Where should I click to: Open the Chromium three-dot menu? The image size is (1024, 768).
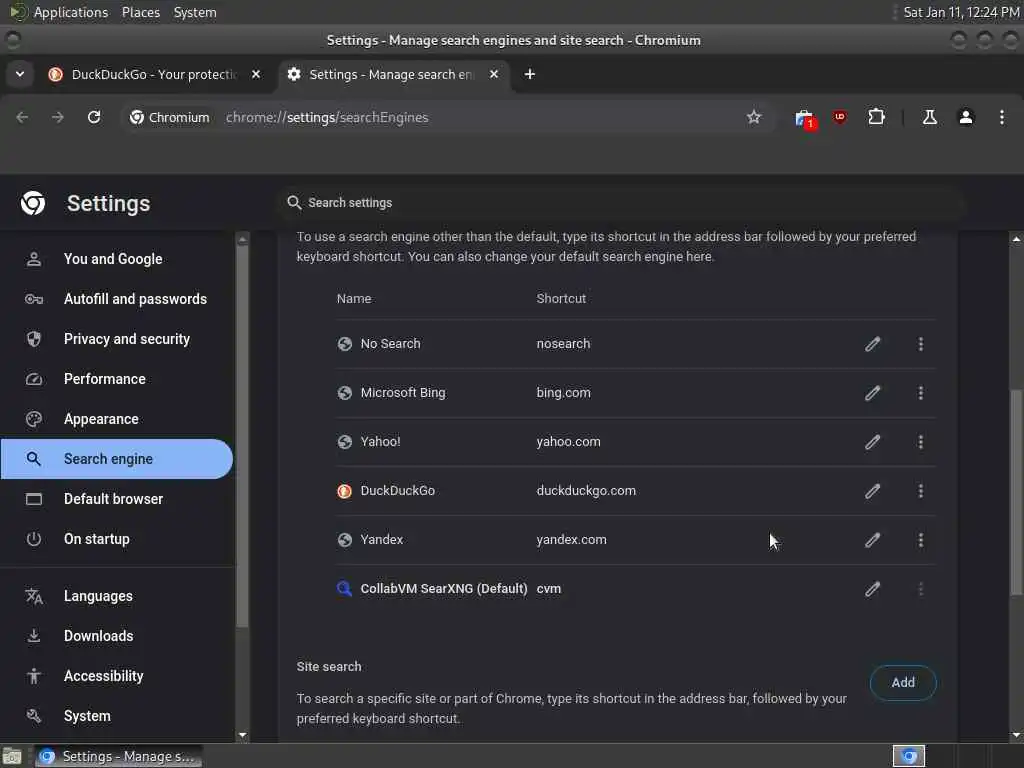point(1002,117)
